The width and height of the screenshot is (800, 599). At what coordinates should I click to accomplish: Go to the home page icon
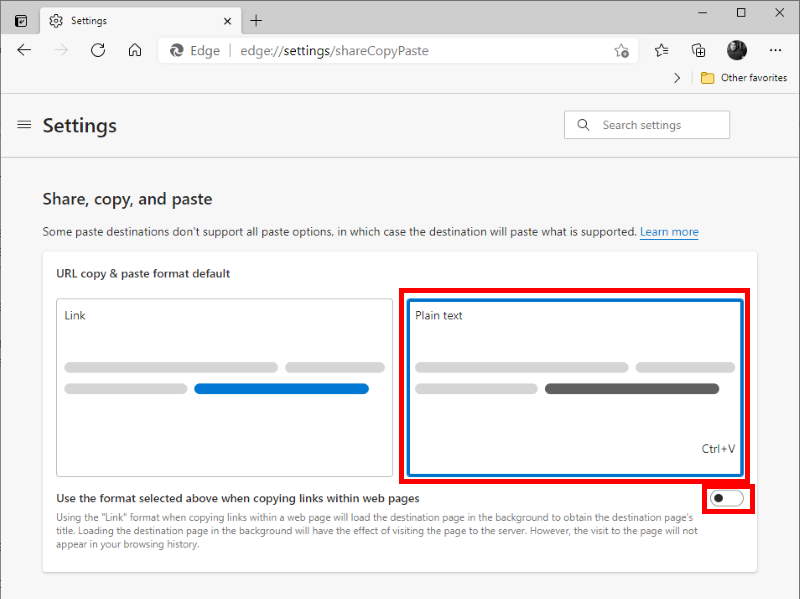pyautogui.click(x=135, y=50)
